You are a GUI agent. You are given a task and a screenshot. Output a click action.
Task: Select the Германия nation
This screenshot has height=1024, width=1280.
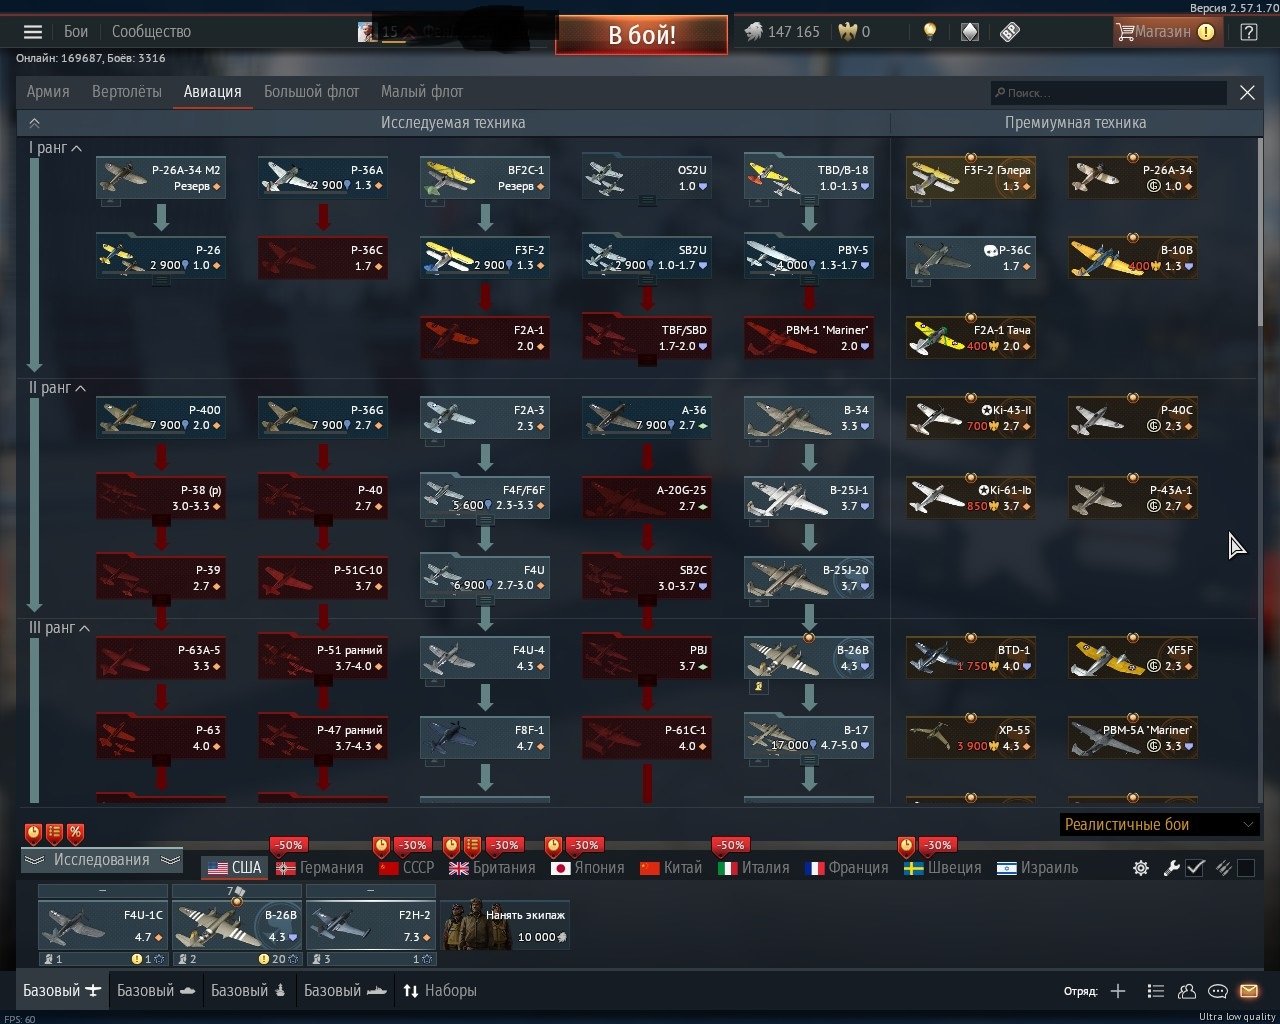319,868
